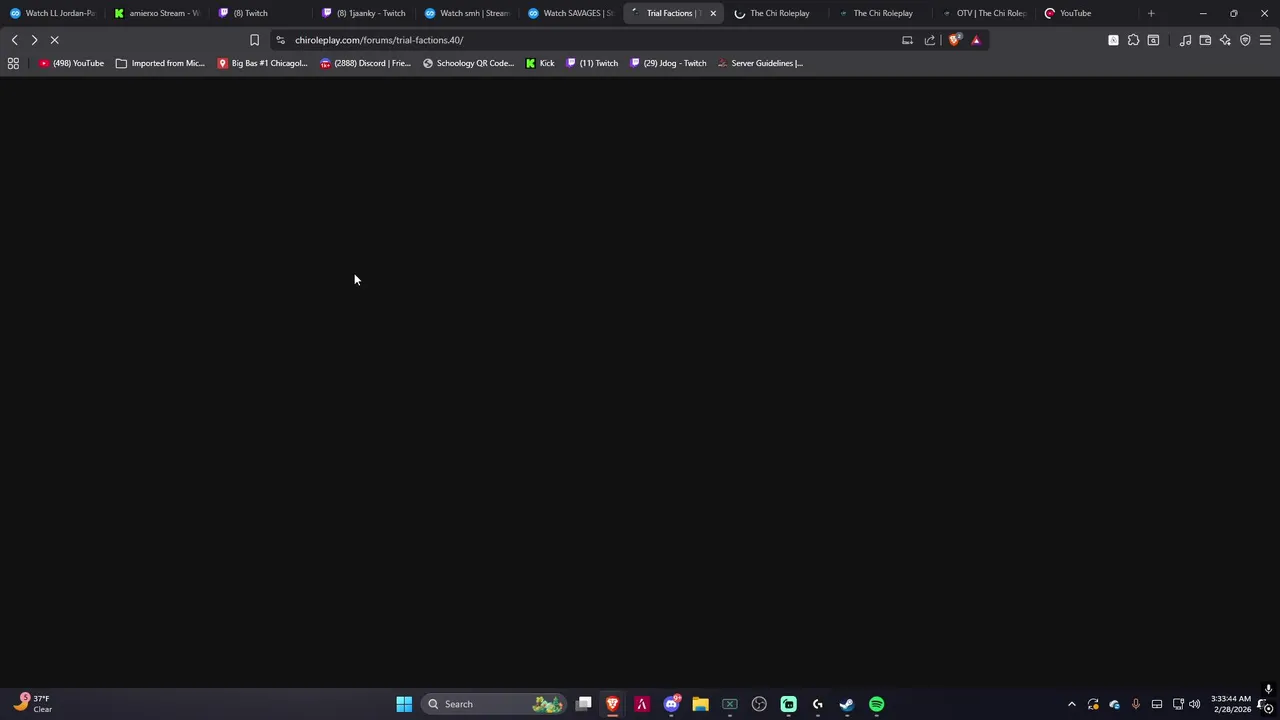The width and height of the screenshot is (1280, 720).
Task: Open Steam from the taskbar
Action: coord(847,704)
